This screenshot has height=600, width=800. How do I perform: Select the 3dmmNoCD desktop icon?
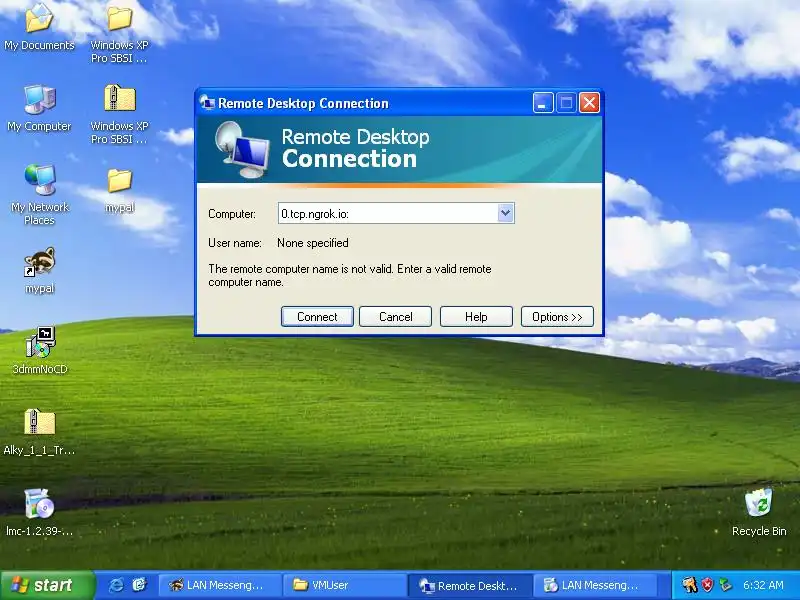coord(39,351)
